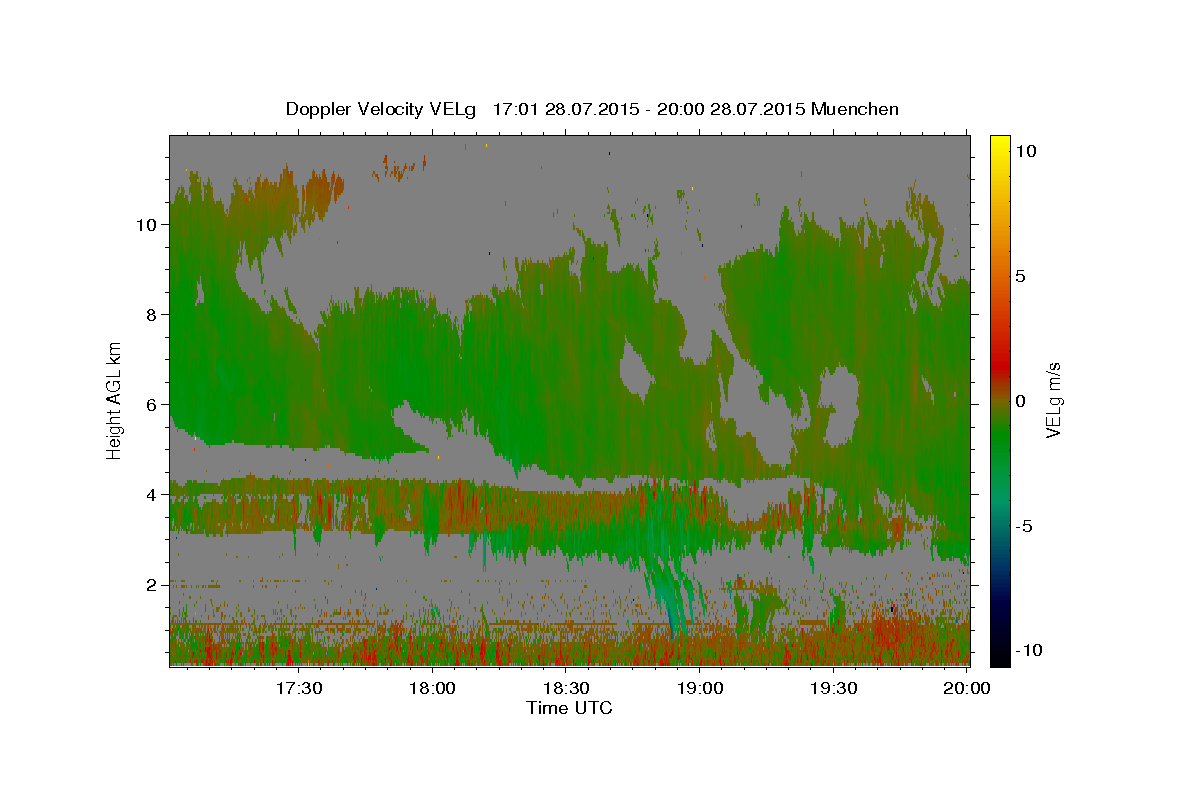Click the 'VELg m/s' colorbar label
Screen dimensions: 1200x800
tap(1053, 400)
